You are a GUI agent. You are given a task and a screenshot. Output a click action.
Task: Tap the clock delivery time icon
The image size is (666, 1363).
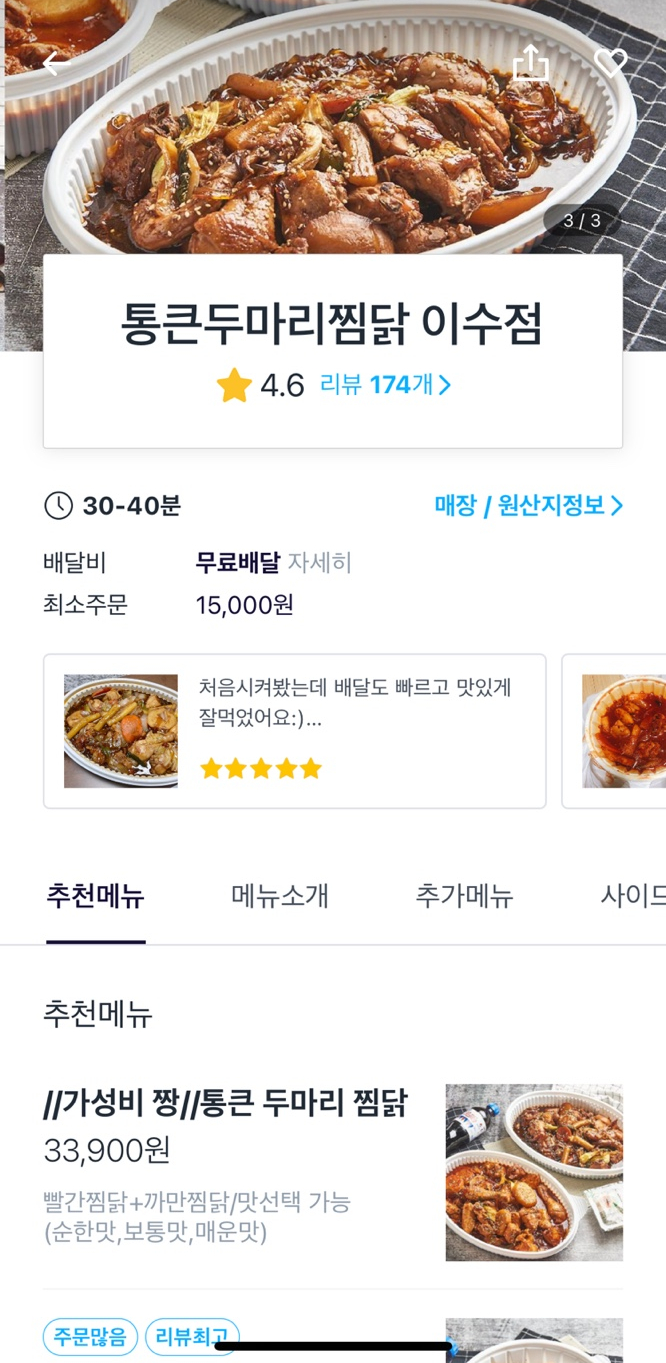click(58, 506)
